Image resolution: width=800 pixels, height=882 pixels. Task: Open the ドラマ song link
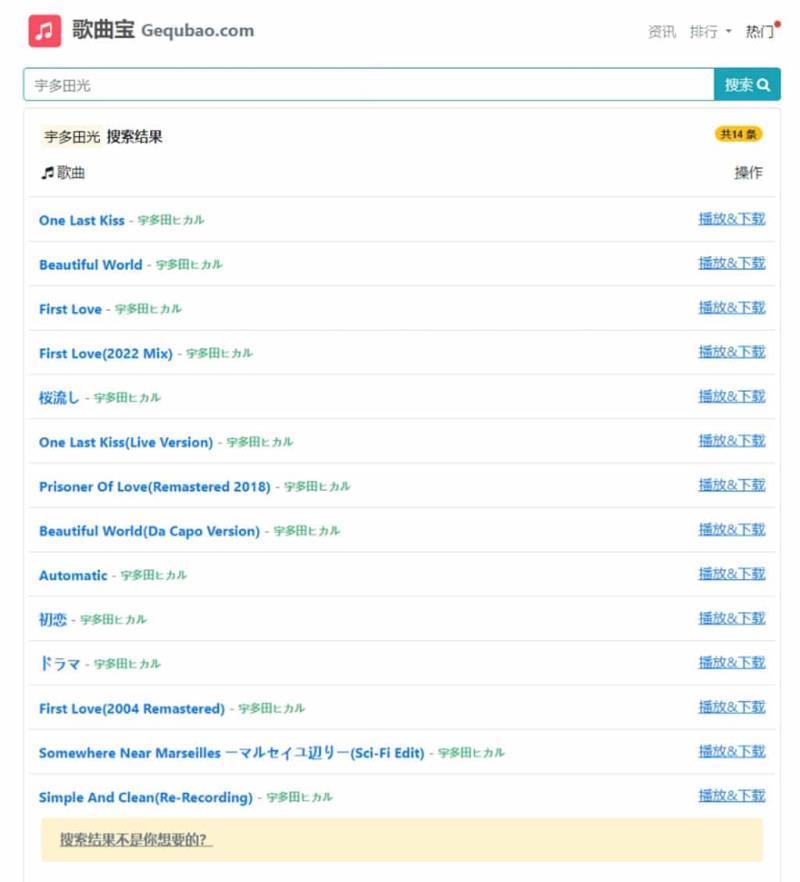[x=59, y=664]
